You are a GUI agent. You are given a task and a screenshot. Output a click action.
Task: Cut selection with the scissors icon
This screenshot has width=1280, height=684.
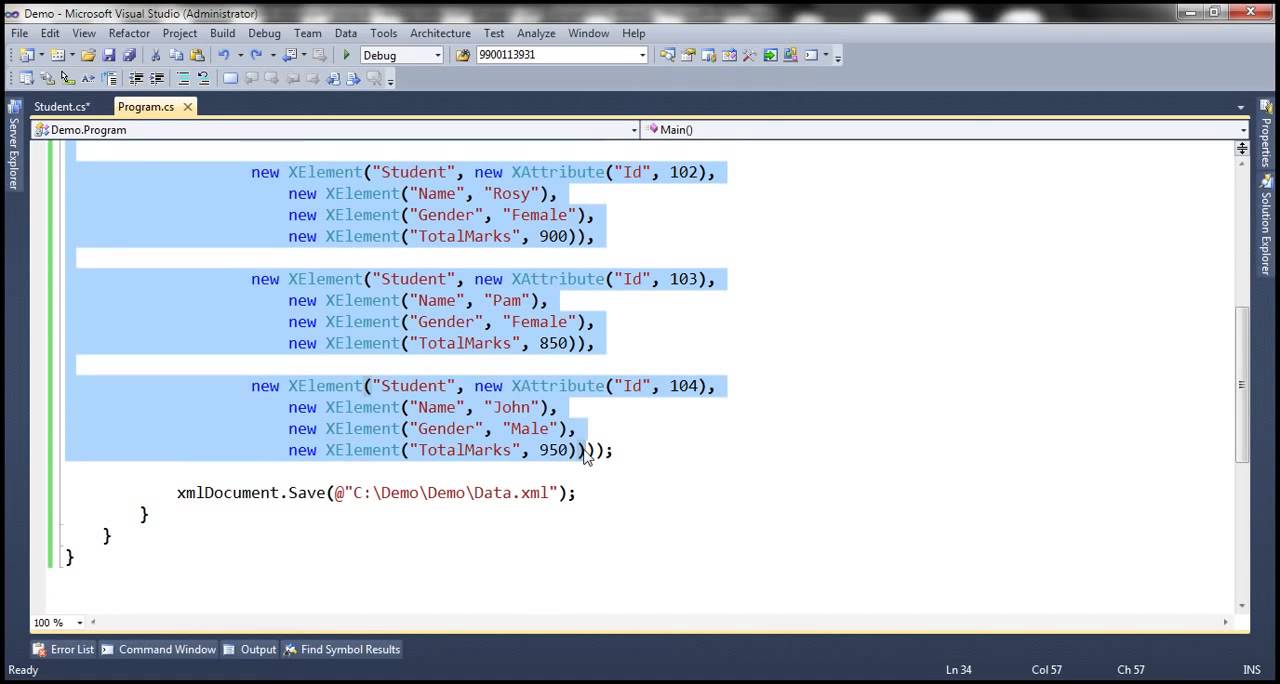click(155, 55)
